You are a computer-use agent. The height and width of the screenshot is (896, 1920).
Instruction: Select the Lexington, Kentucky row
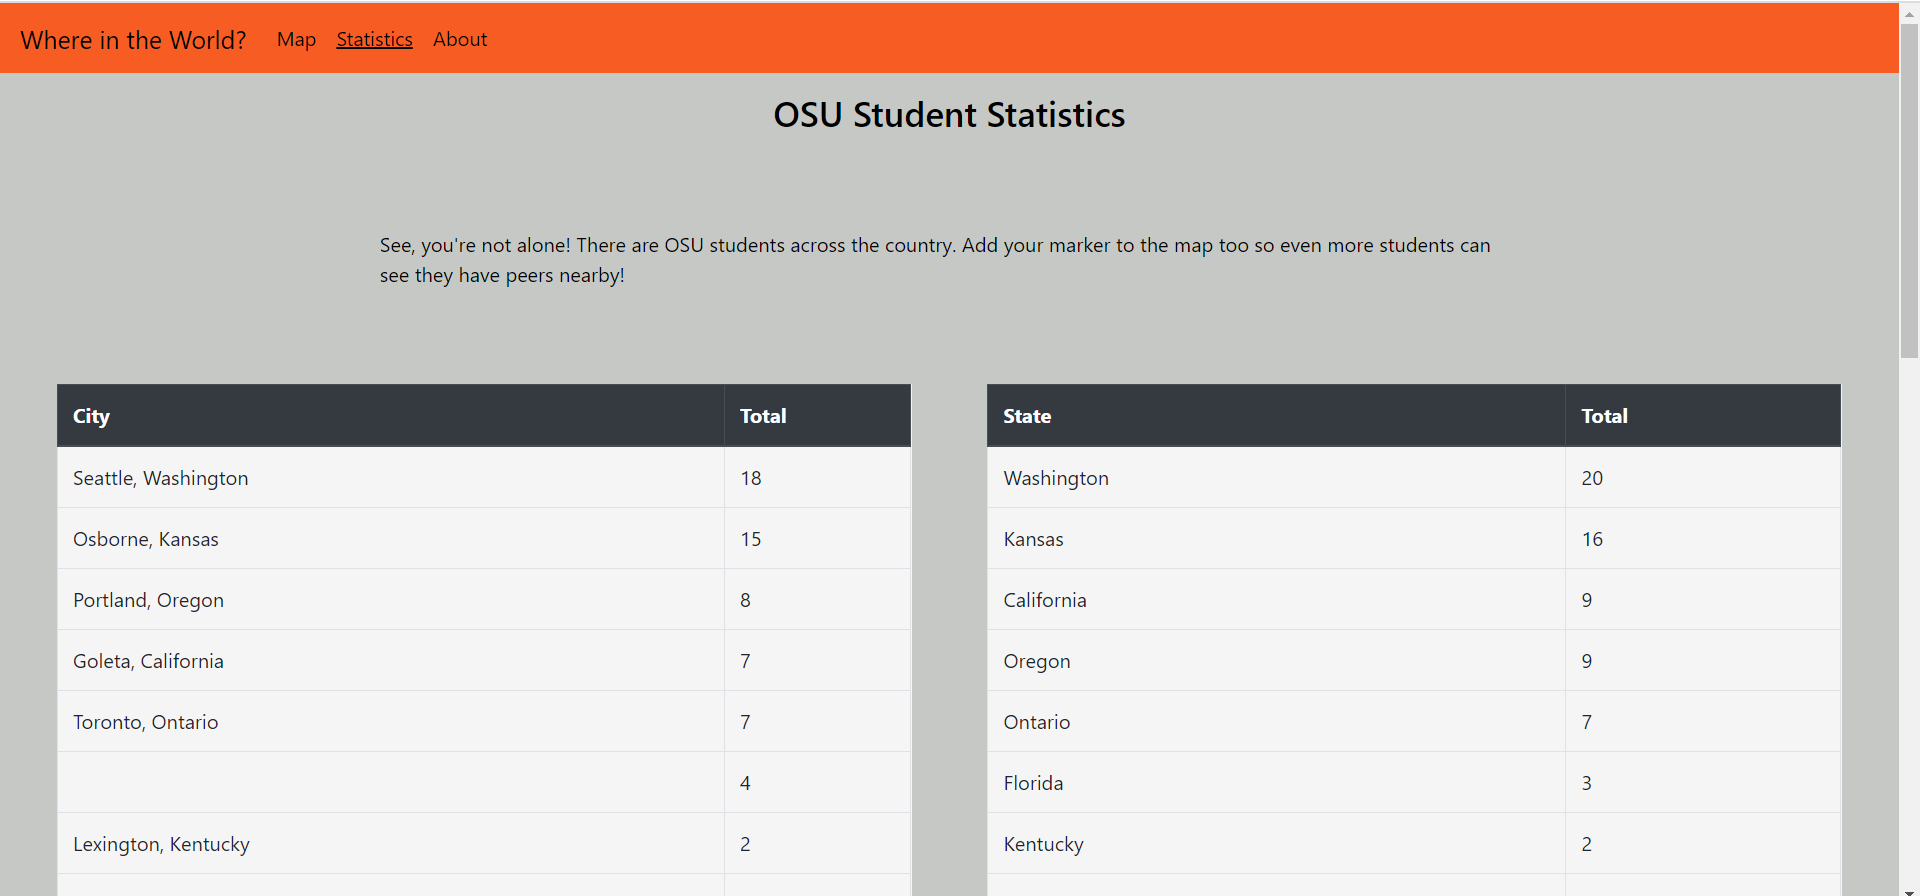[x=484, y=844]
